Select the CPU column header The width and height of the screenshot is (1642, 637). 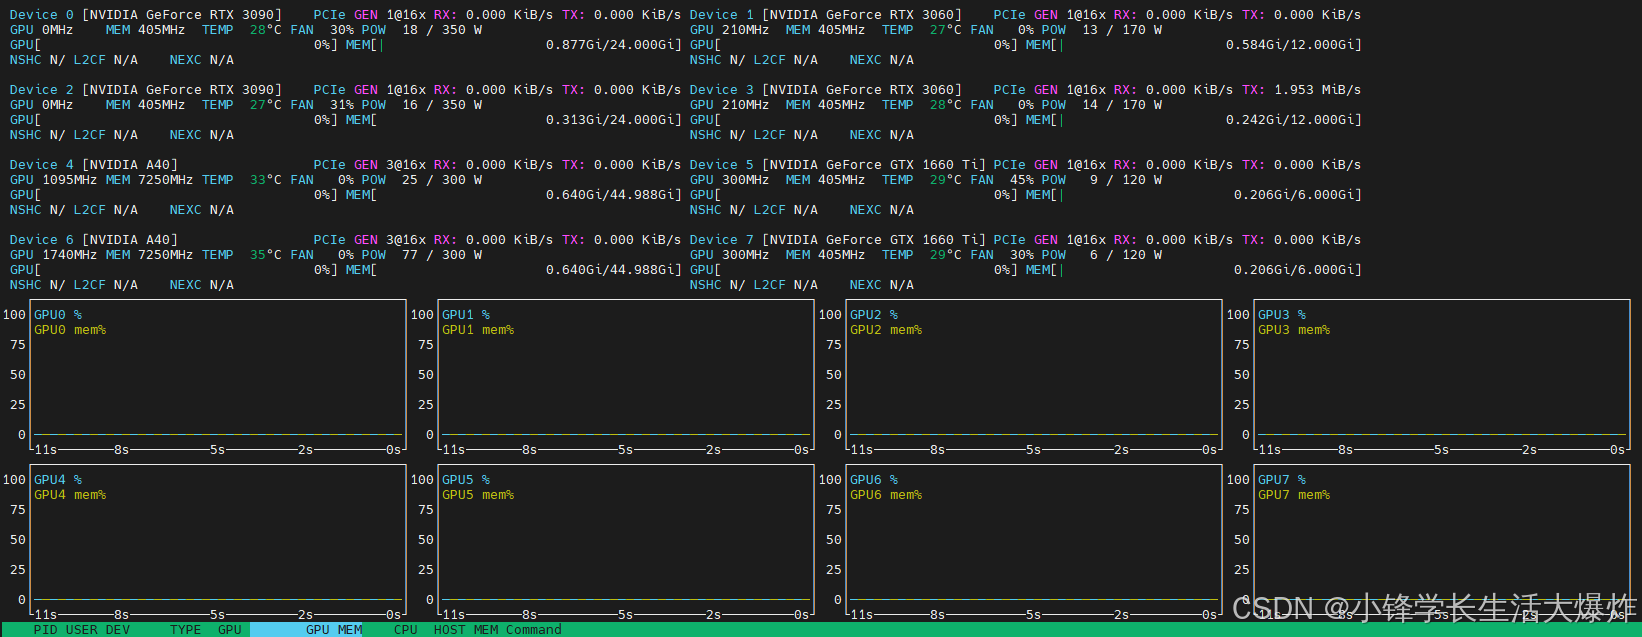pyautogui.click(x=405, y=630)
